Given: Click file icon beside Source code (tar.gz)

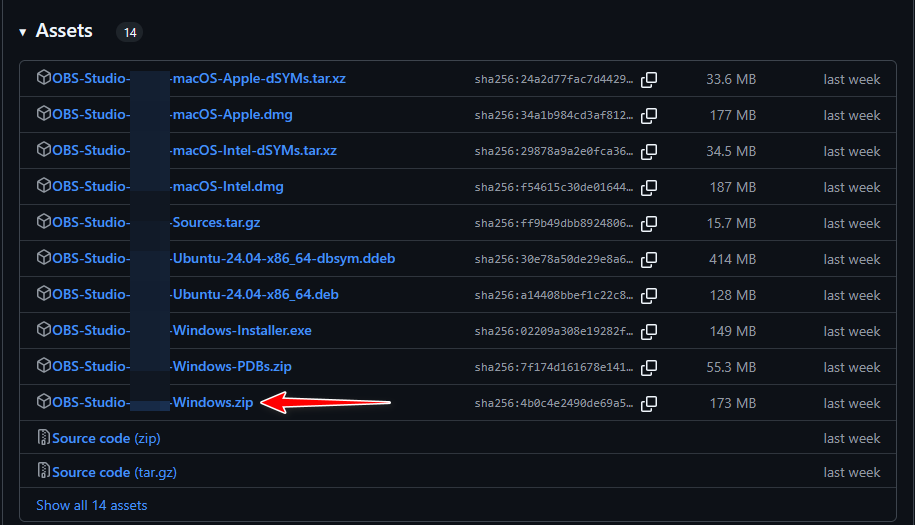Looking at the screenshot, I should [x=44, y=471].
